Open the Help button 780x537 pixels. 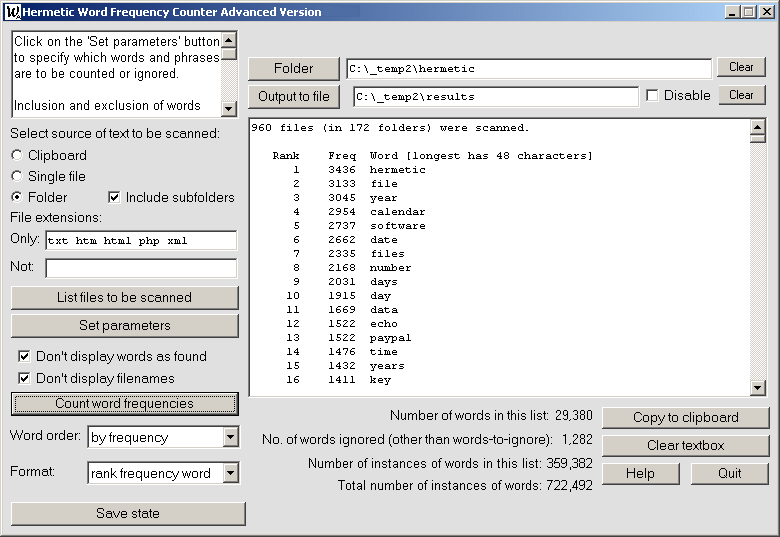click(640, 473)
